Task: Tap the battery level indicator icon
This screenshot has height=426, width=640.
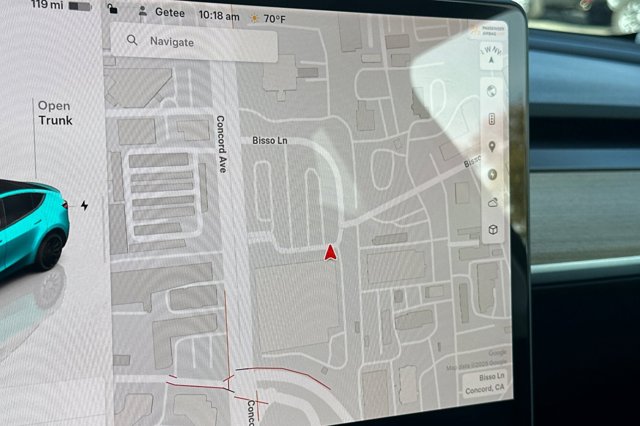Action: [x=79, y=6]
